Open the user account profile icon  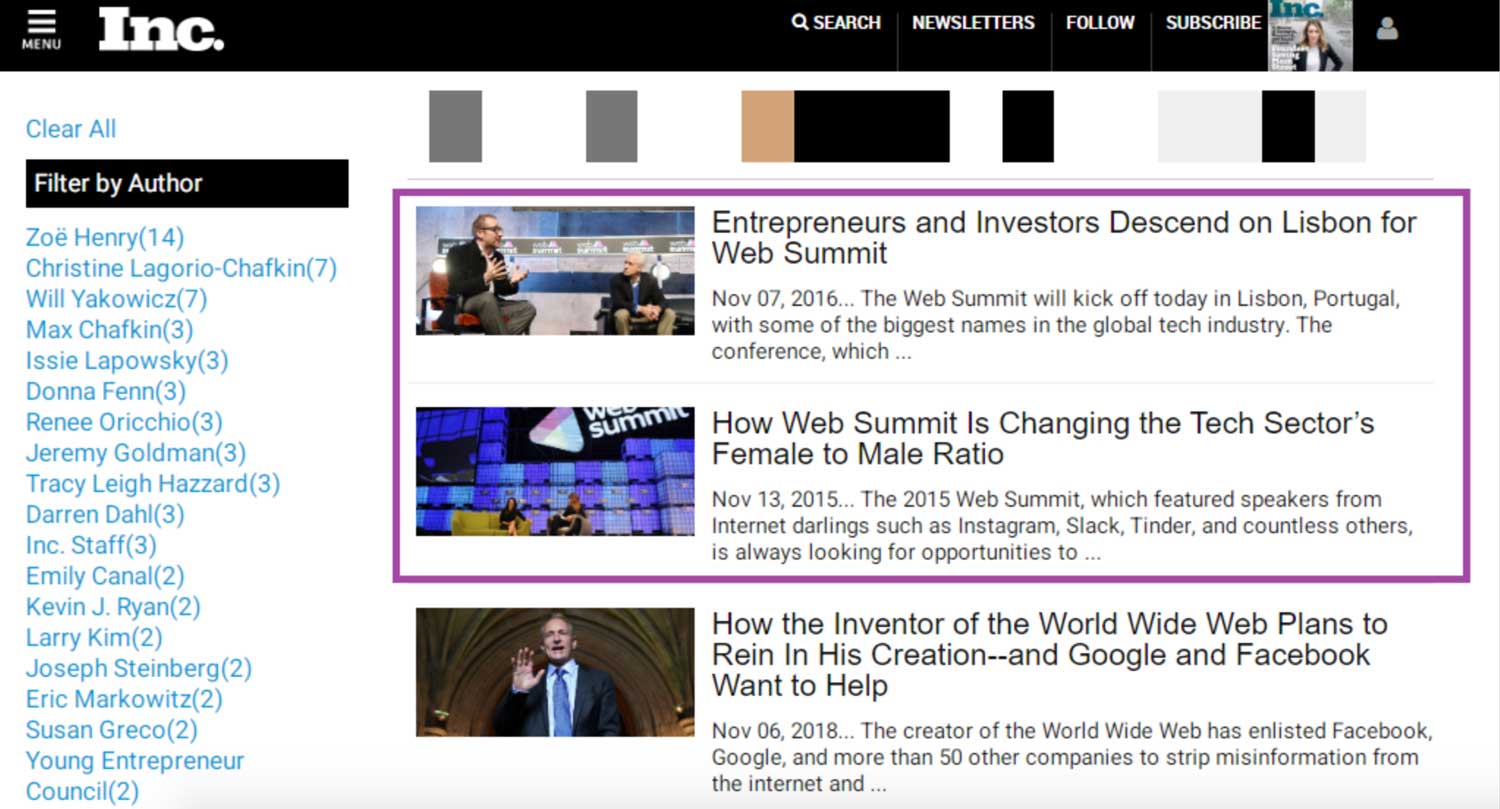tap(1387, 29)
